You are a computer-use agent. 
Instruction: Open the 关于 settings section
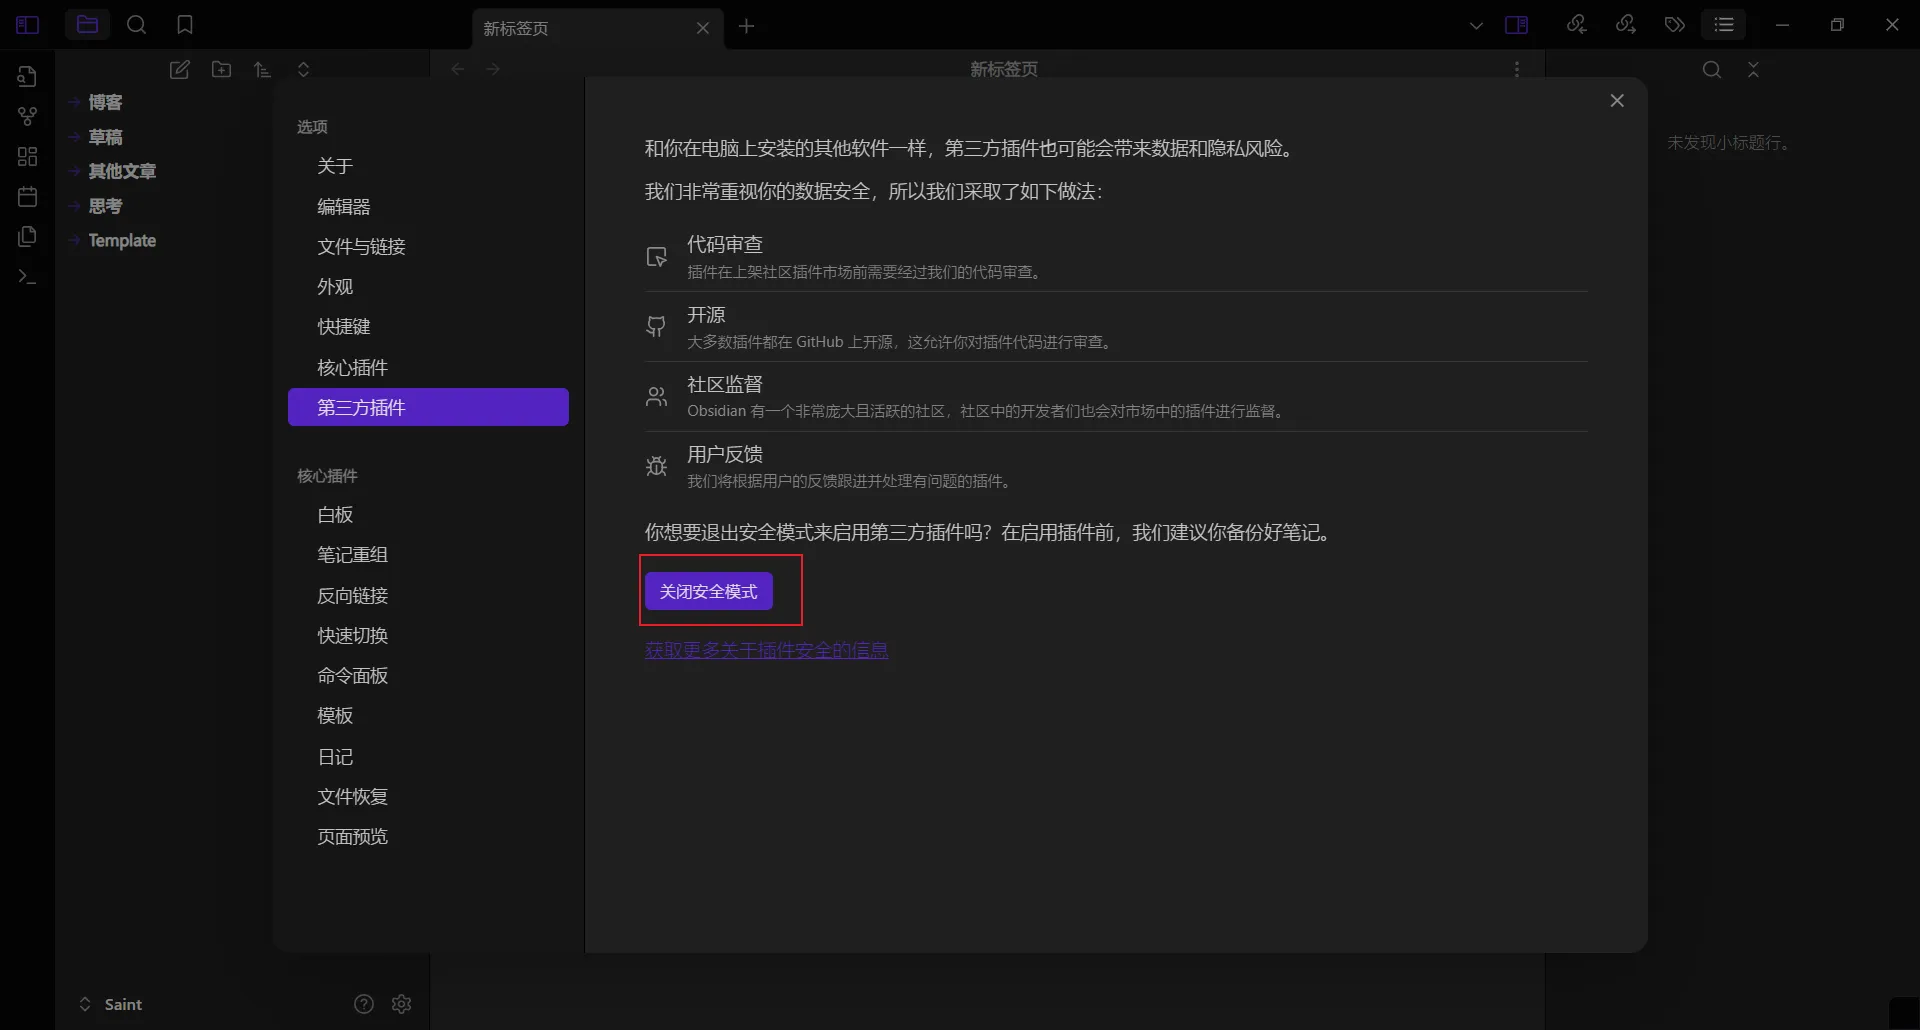[x=428, y=166]
